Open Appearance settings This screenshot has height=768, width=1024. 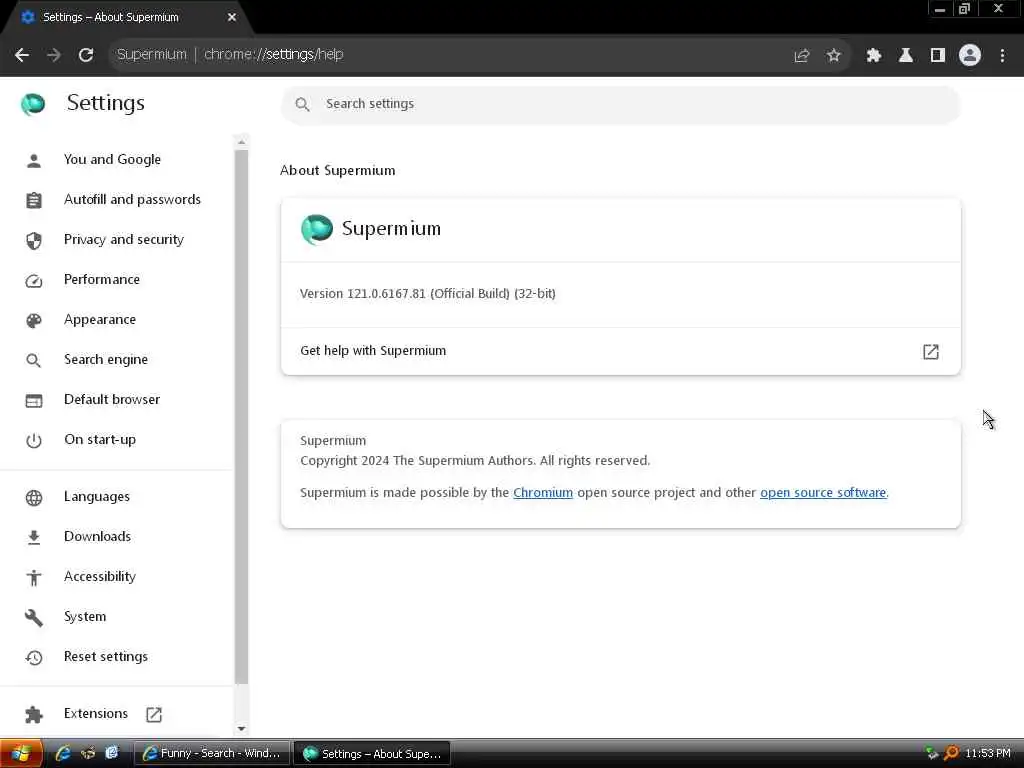pyautogui.click(x=100, y=319)
